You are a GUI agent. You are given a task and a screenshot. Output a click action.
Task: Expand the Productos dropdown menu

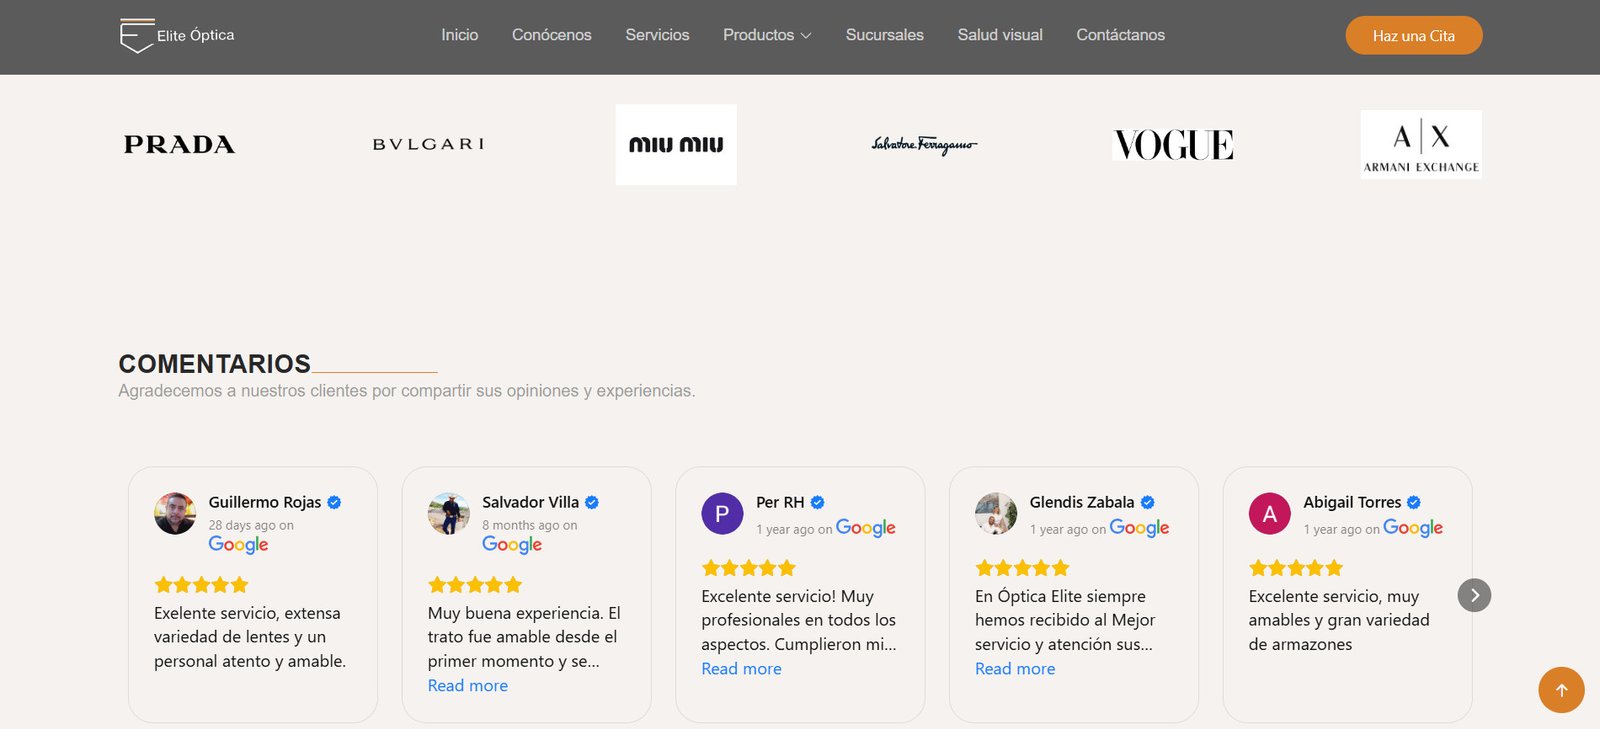[x=767, y=35]
